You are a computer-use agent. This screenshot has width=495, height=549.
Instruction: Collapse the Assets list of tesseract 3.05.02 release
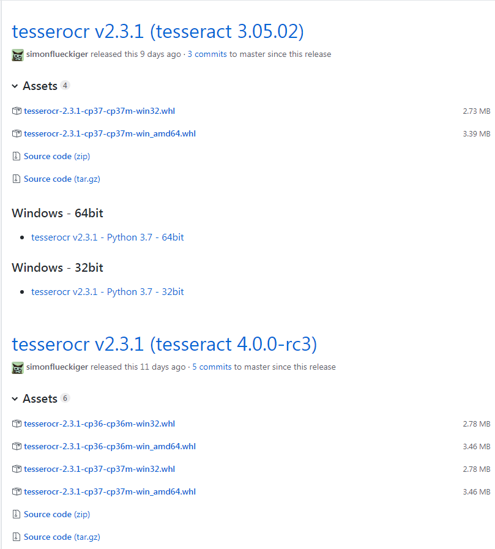pos(15,86)
